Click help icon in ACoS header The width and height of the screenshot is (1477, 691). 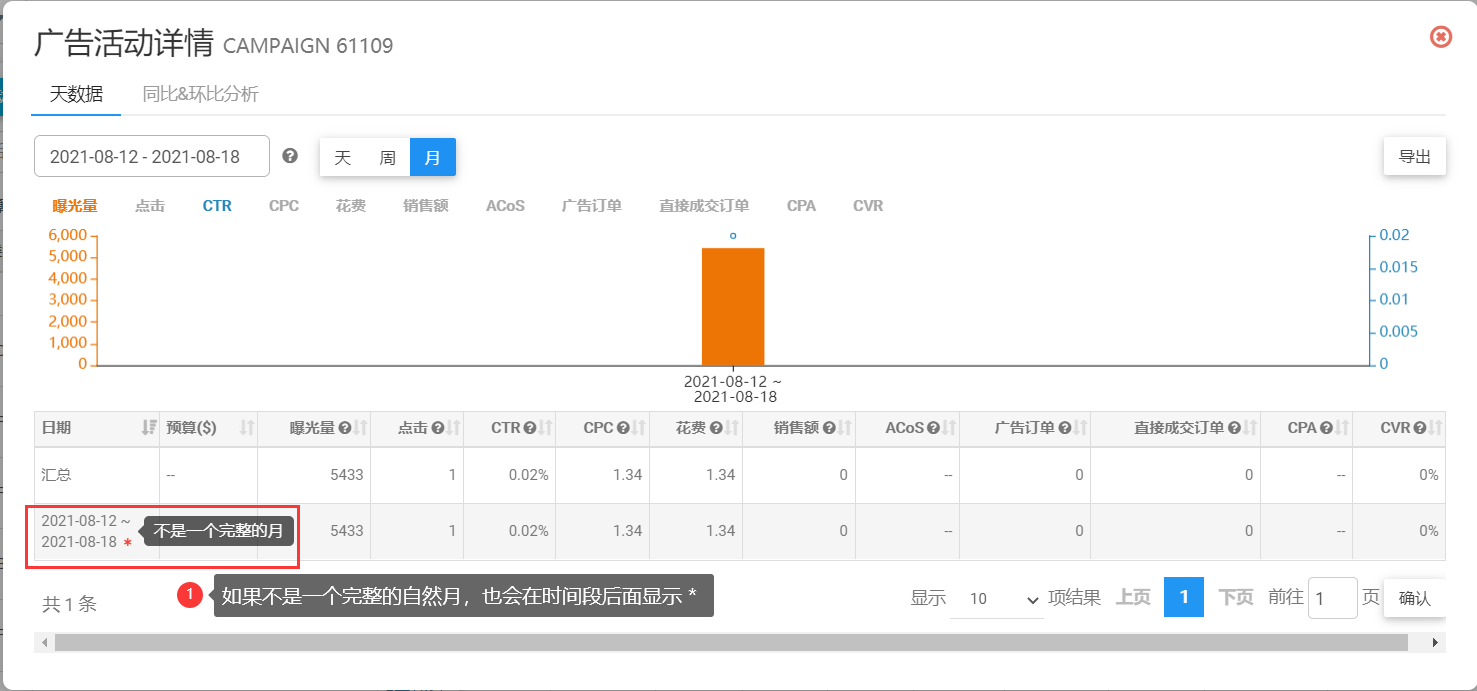pyautogui.click(x=933, y=428)
